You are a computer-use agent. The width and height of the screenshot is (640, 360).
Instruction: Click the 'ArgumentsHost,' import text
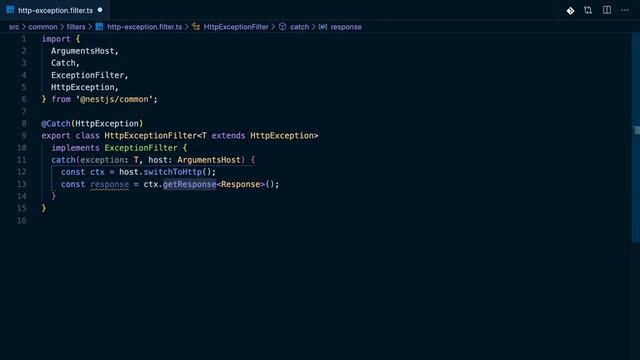pos(84,51)
